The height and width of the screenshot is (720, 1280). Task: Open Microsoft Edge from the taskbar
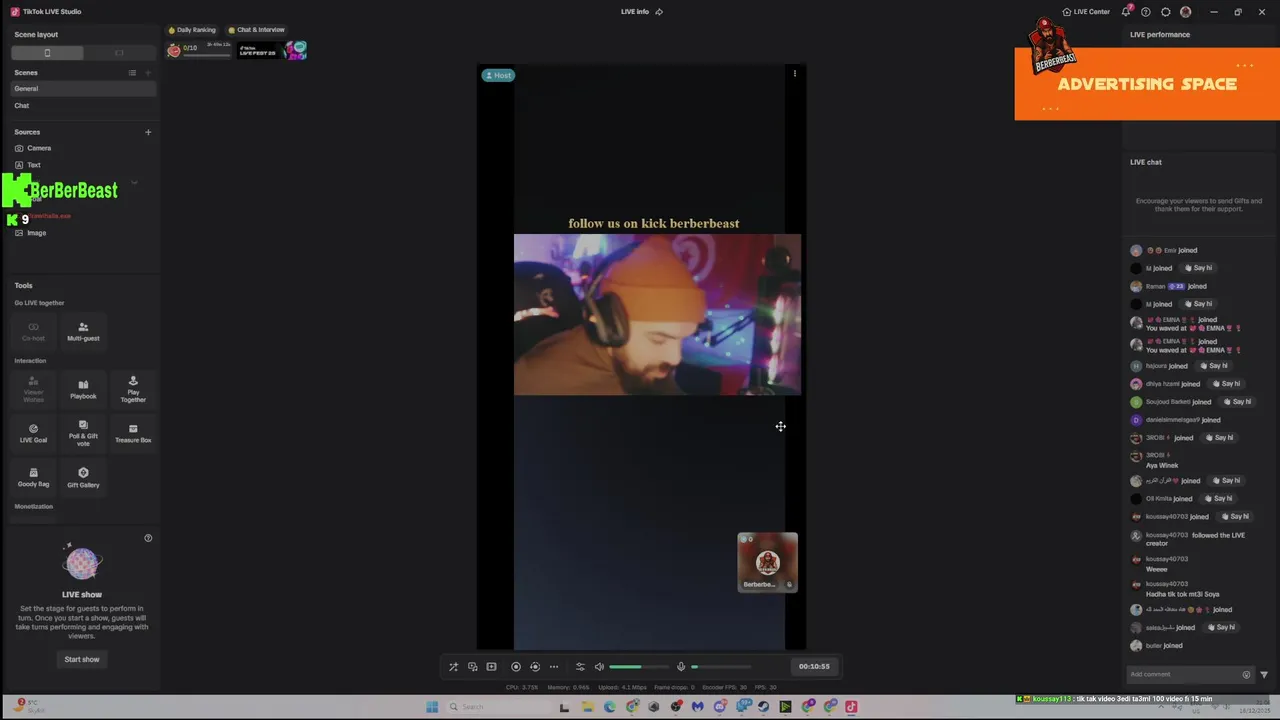coord(609,707)
